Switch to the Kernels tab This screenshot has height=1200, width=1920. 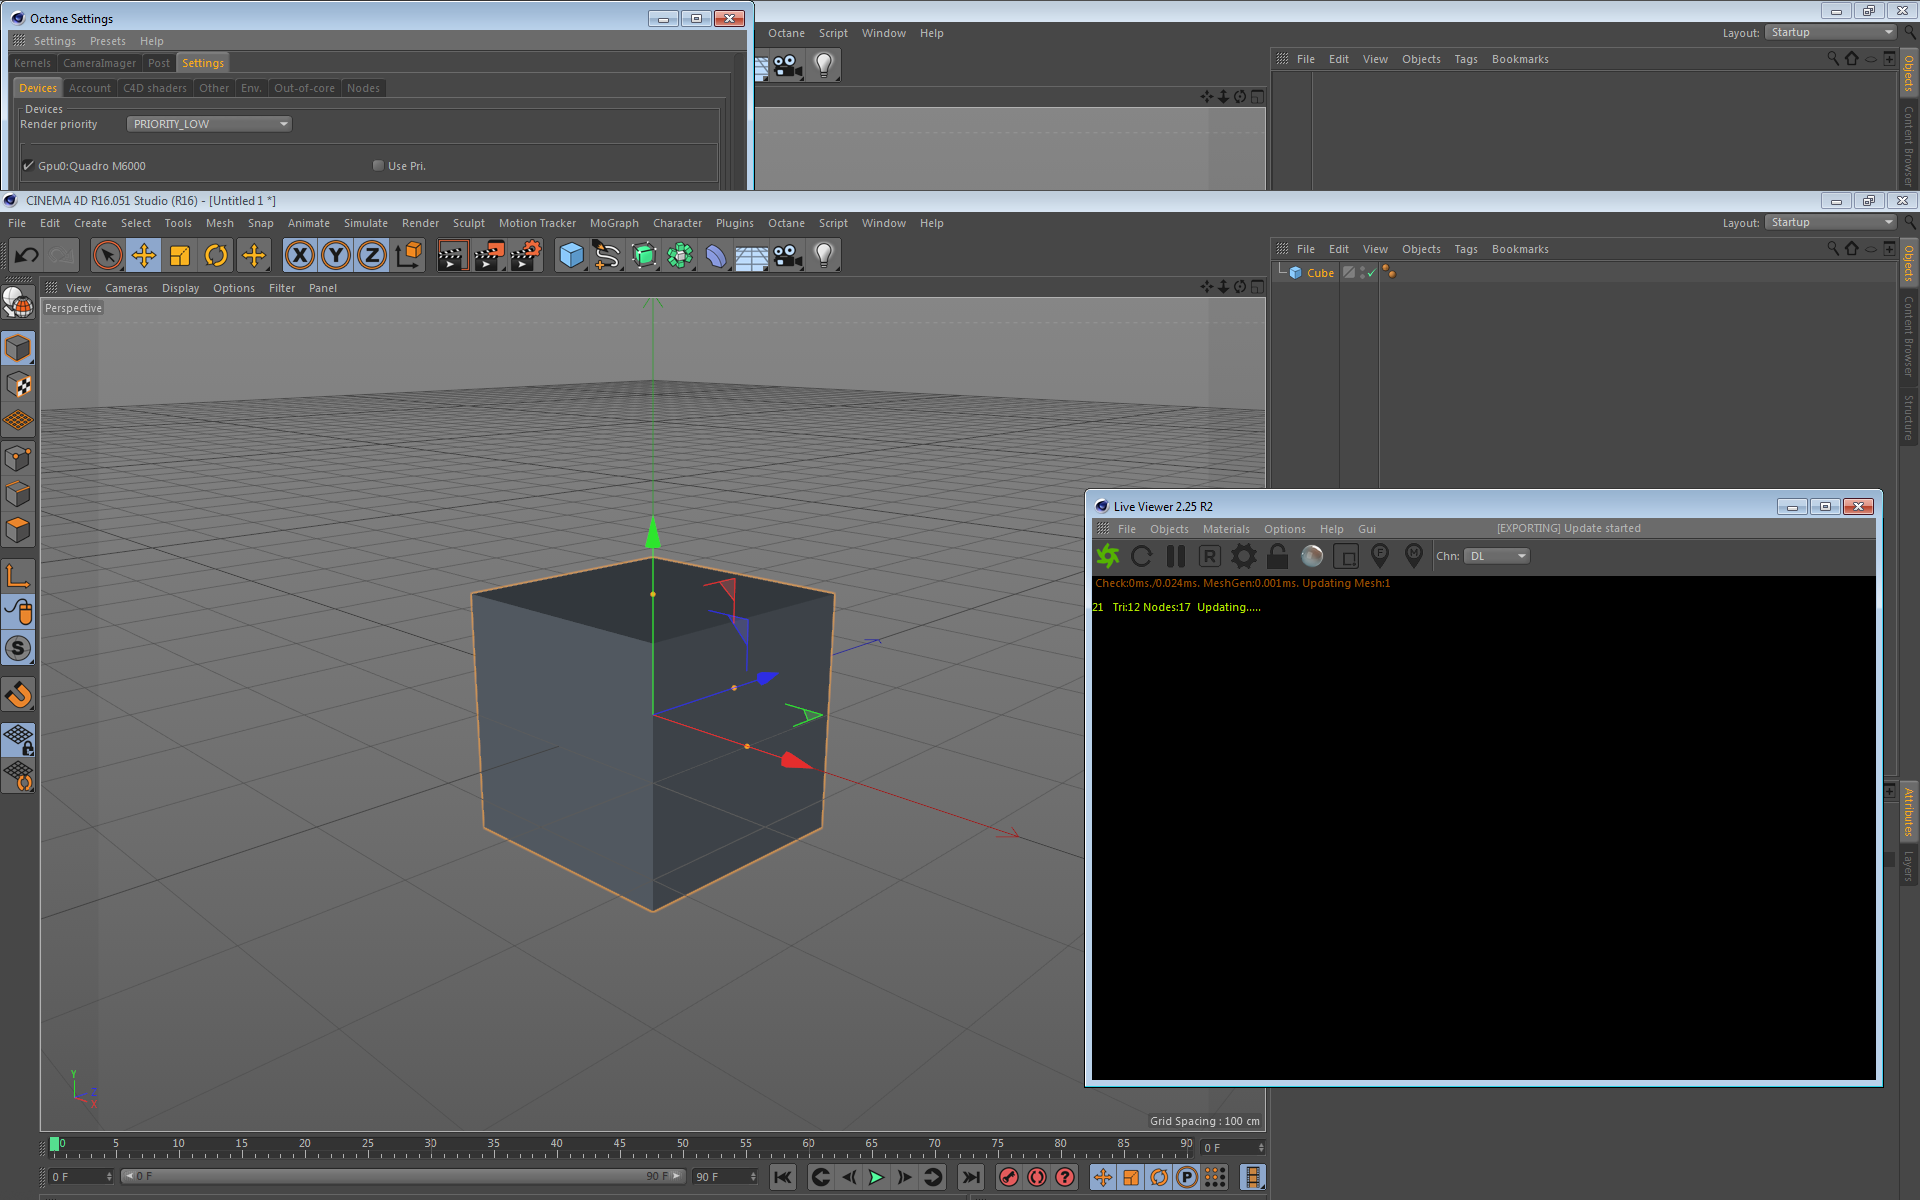coord(32,63)
